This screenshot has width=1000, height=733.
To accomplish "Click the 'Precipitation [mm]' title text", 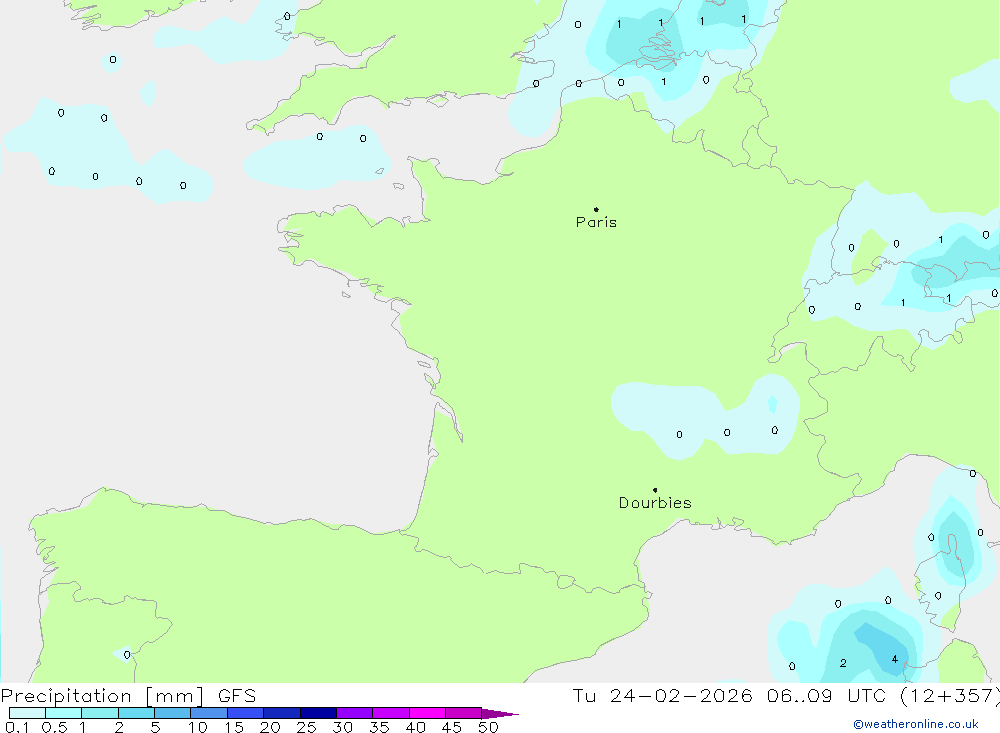I will click(x=102, y=696).
